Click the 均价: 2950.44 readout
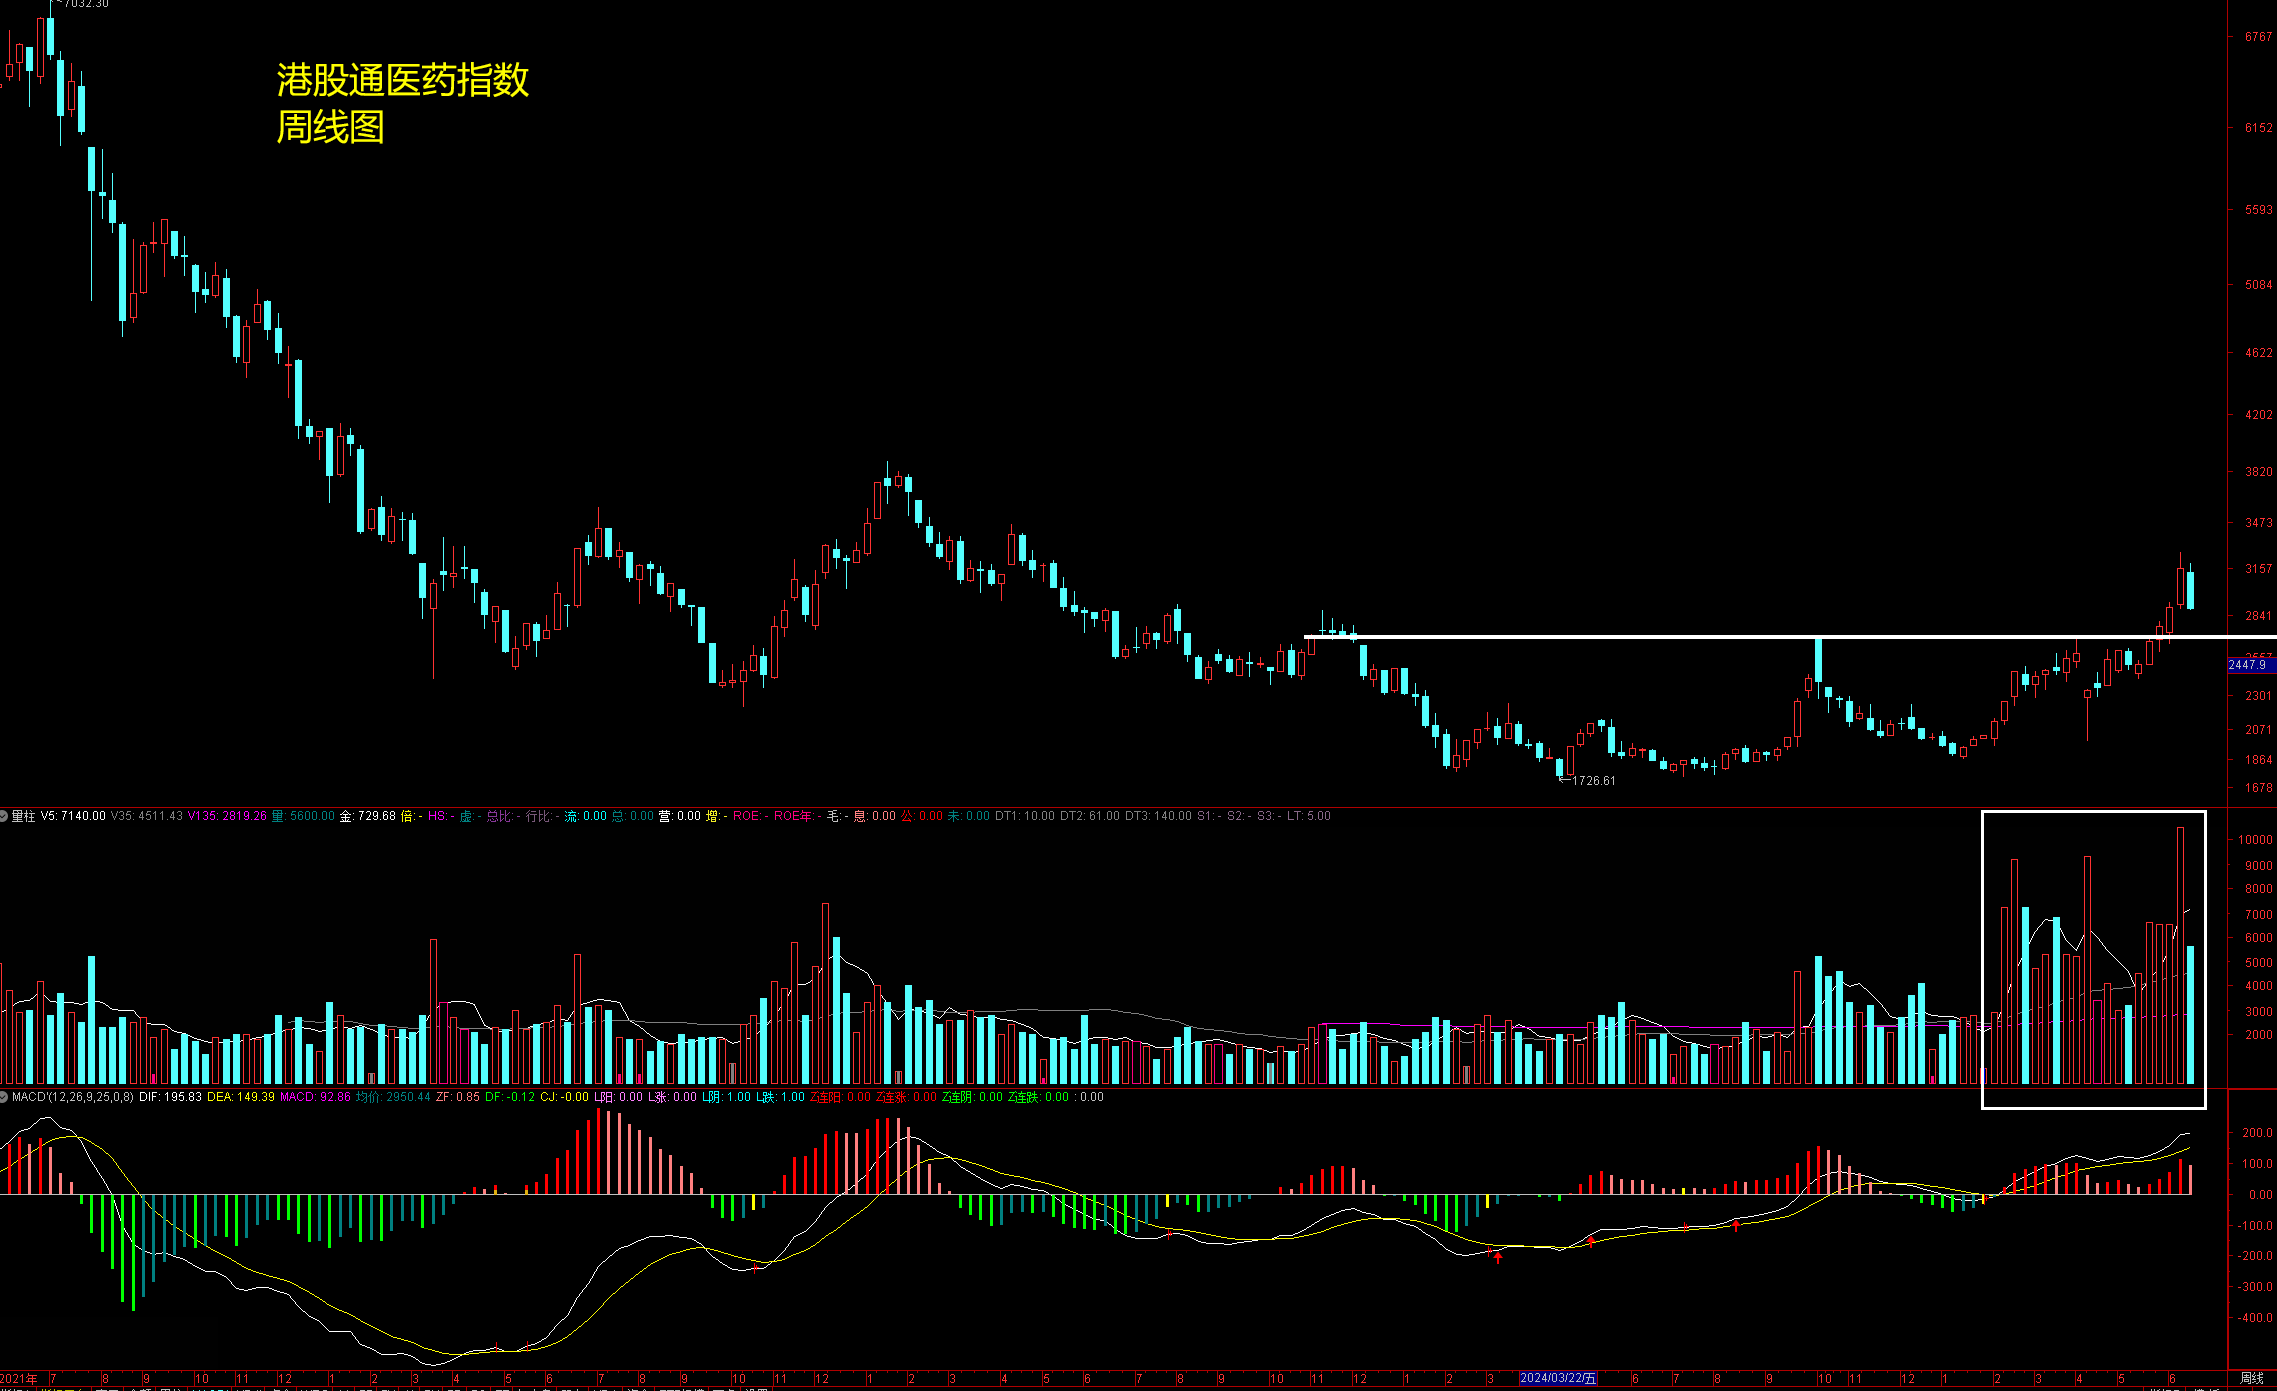The image size is (2277, 1391). coord(393,1097)
